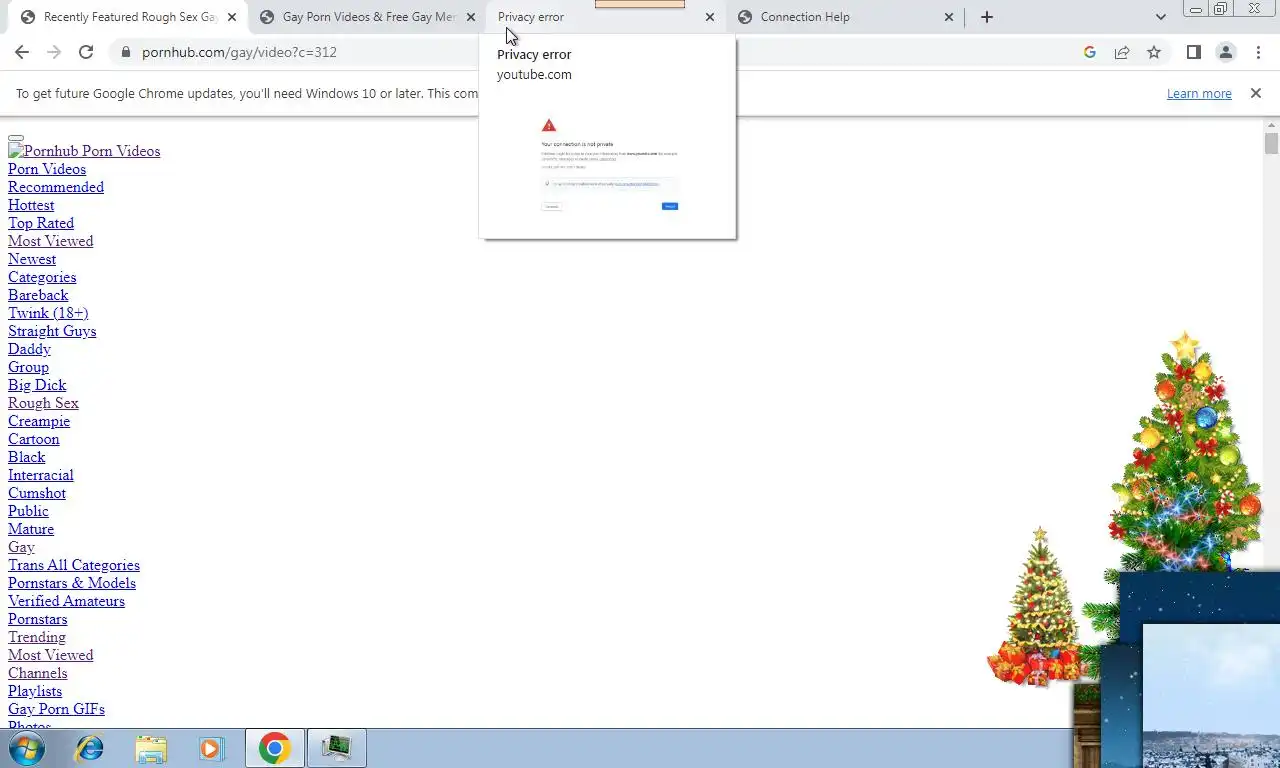Image resolution: width=1280 pixels, height=768 pixels.
Task: Click the small button above the logo
Action: pos(16,137)
